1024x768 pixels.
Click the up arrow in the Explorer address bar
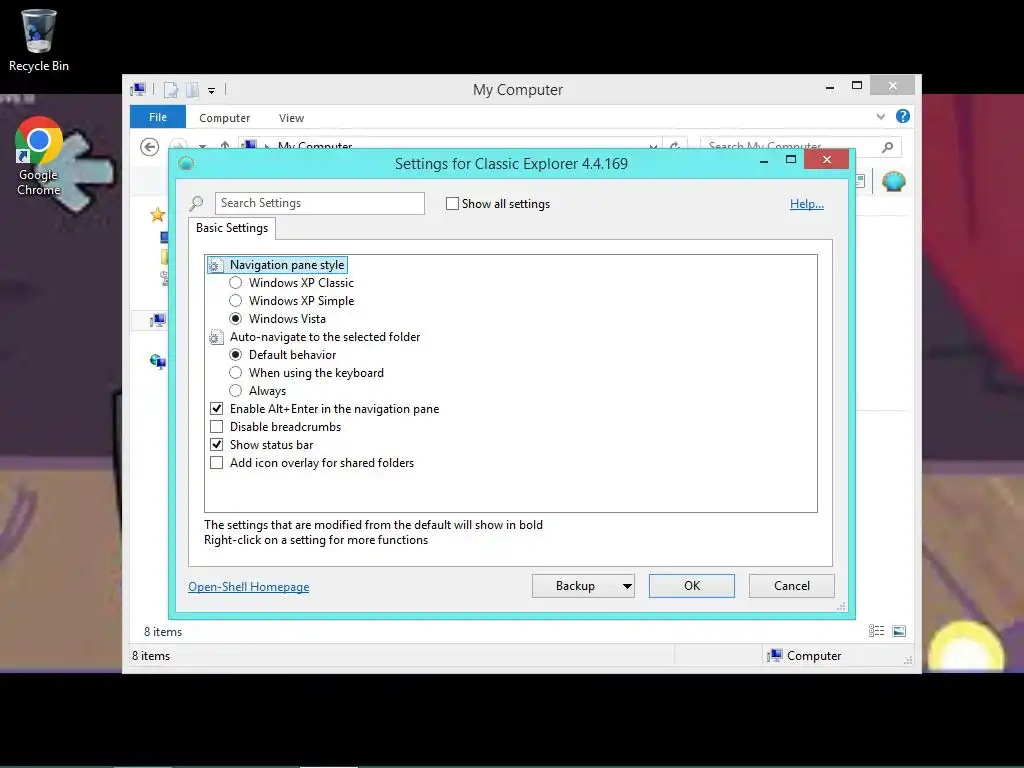pyautogui.click(x=225, y=146)
